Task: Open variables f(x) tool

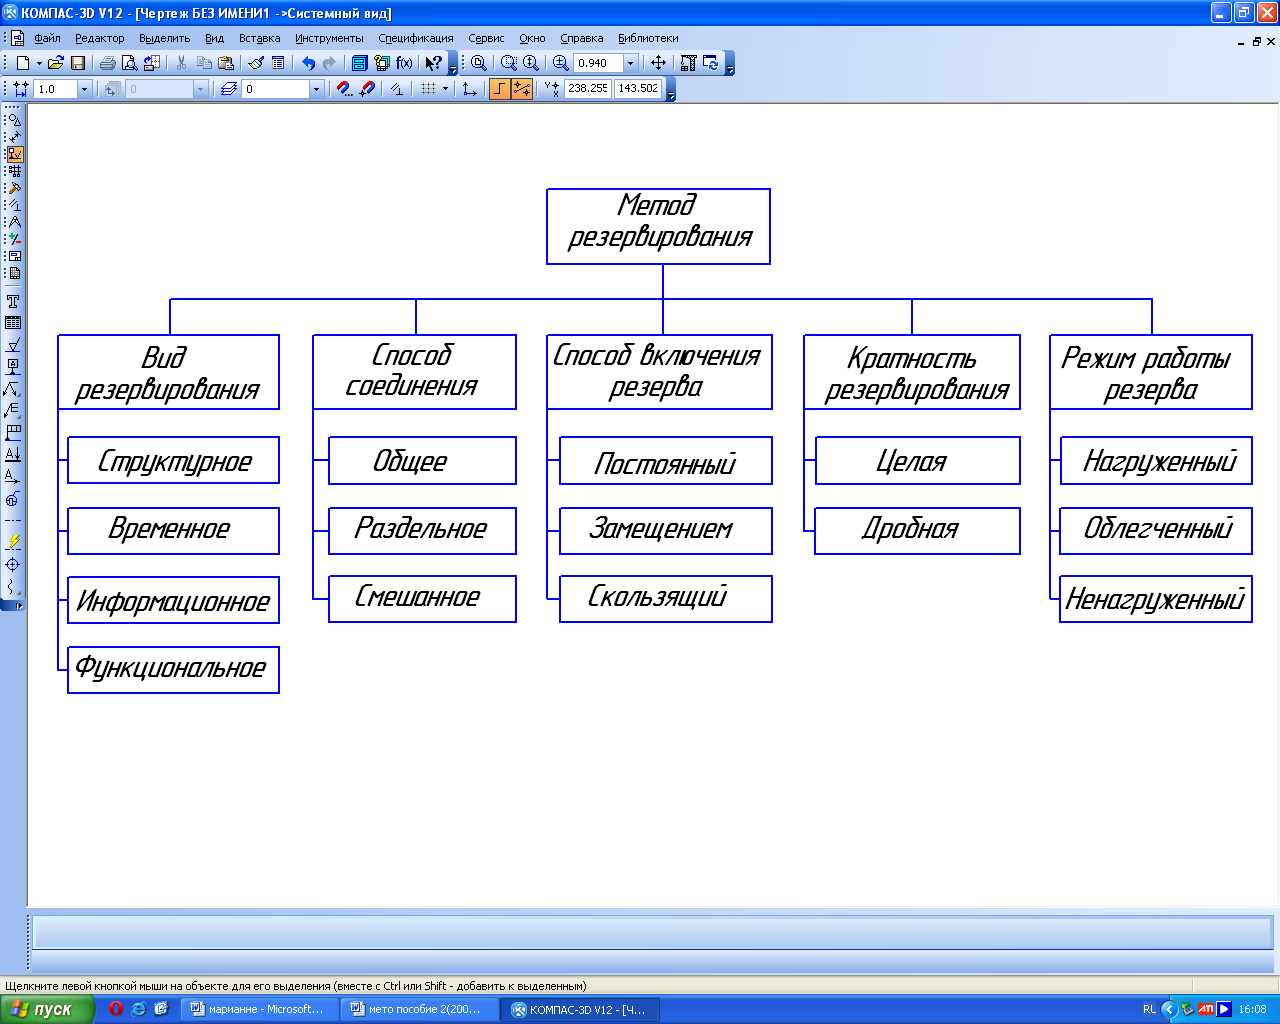Action: tap(404, 63)
